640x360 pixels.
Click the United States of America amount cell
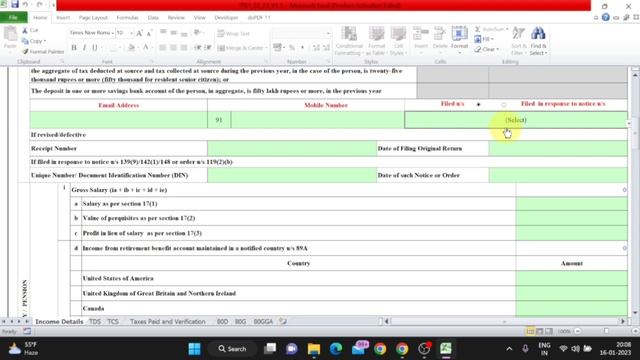tap(571, 278)
